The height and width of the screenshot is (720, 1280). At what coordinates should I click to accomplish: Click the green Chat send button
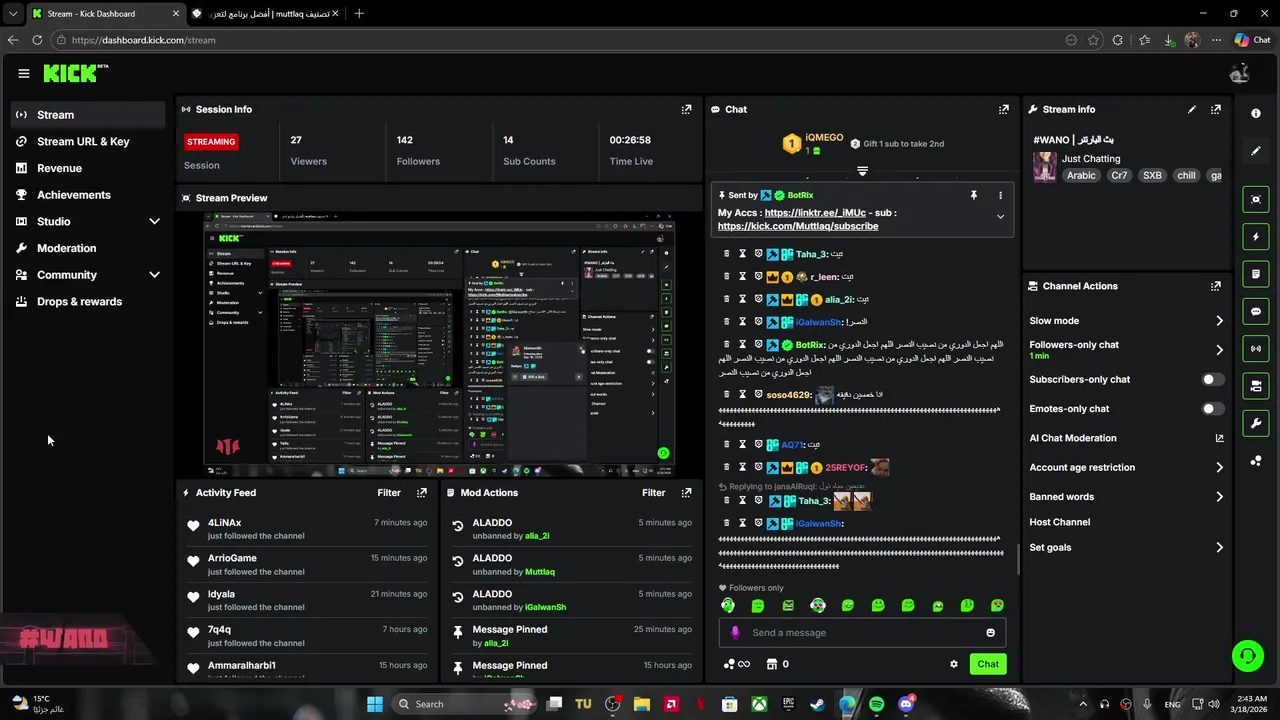pos(988,664)
